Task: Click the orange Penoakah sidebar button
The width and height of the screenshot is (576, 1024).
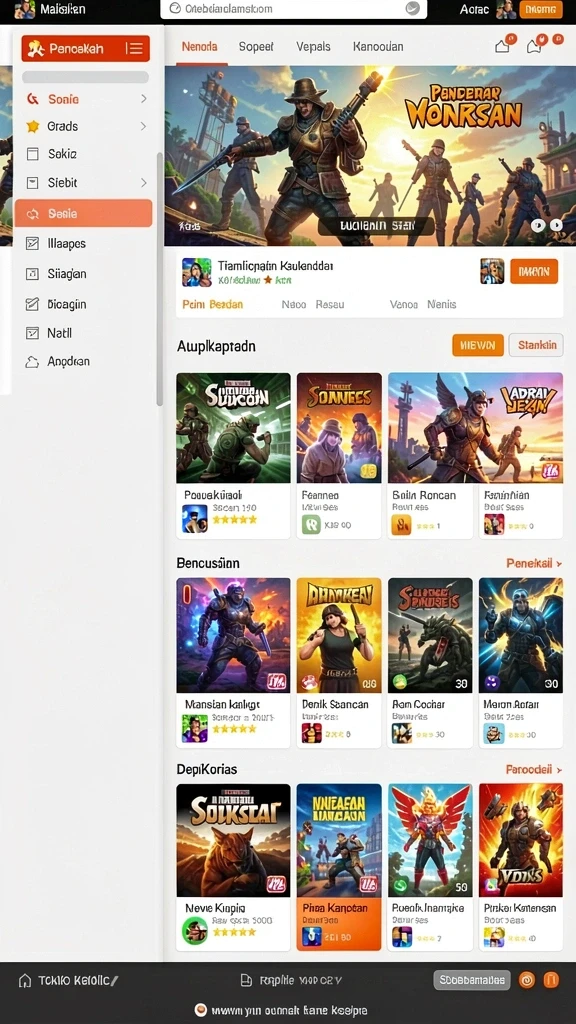Action: pos(86,48)
